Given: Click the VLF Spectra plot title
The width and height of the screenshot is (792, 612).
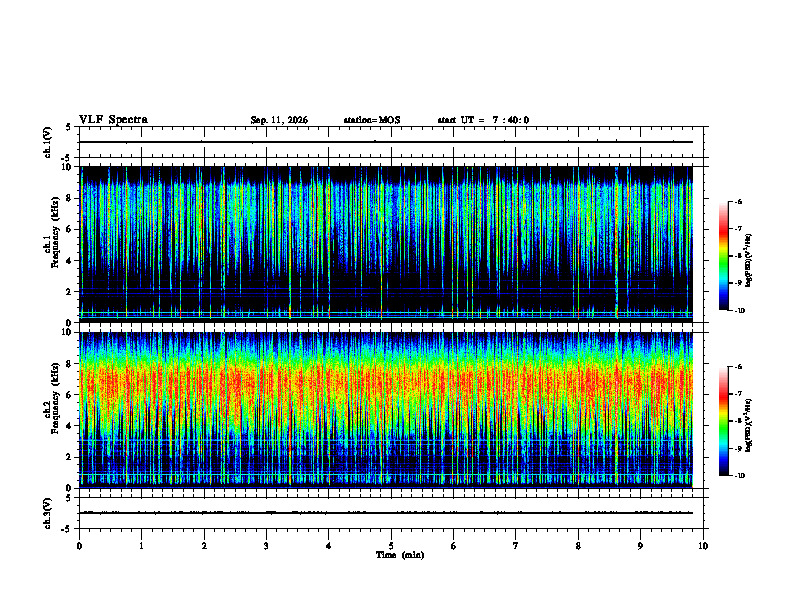Looking at the screenshot, I should pyautogui.click(x=113, y=120).
